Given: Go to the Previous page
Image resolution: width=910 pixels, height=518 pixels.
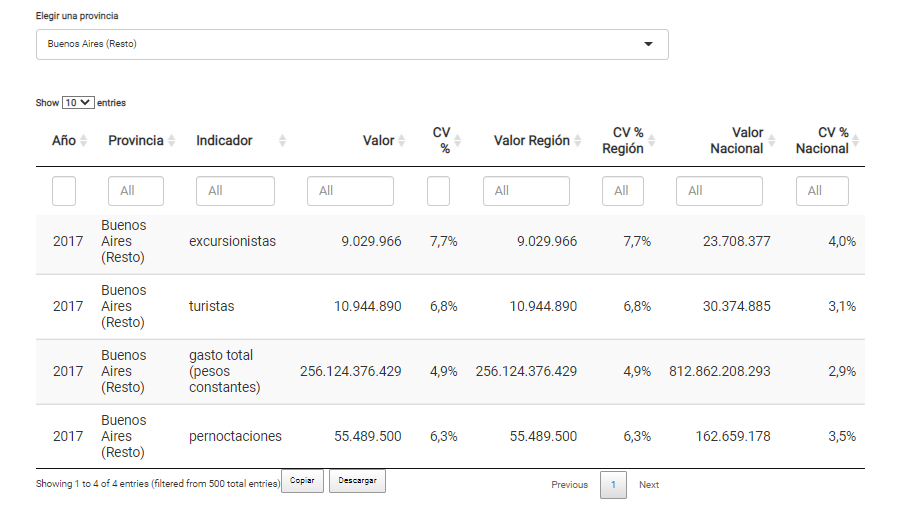Looking at the screenshot, I should 569,485.
